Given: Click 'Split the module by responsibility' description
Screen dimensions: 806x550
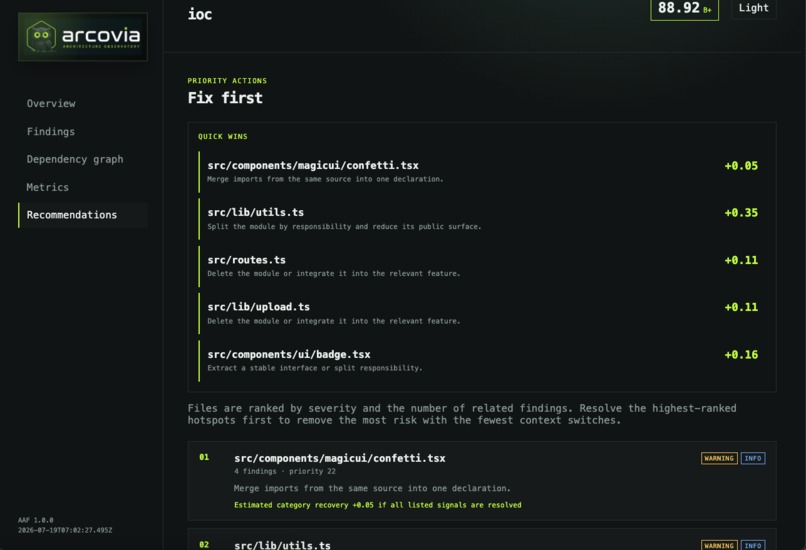Looking at the screenshot, I should (x=344, y=227).
